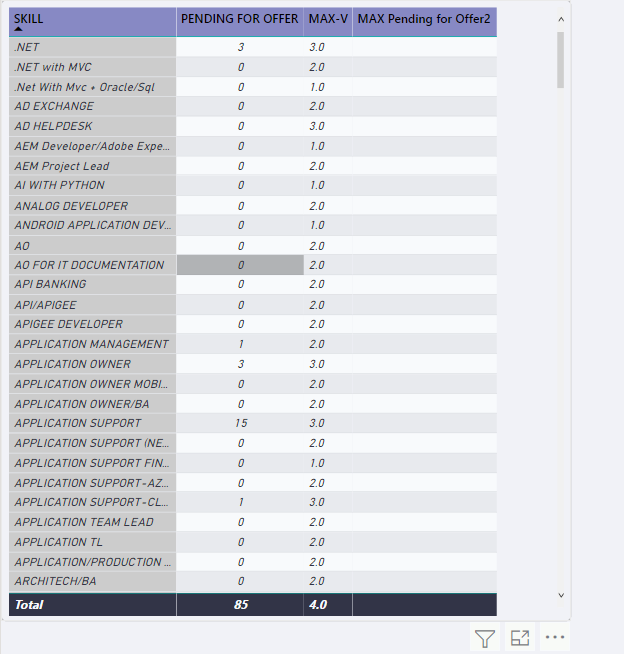The width and height of the screenshot is (624, 654).
Task: Select the APPLICATION OWNER MOBI... row
Action: [x=253, y=384]
